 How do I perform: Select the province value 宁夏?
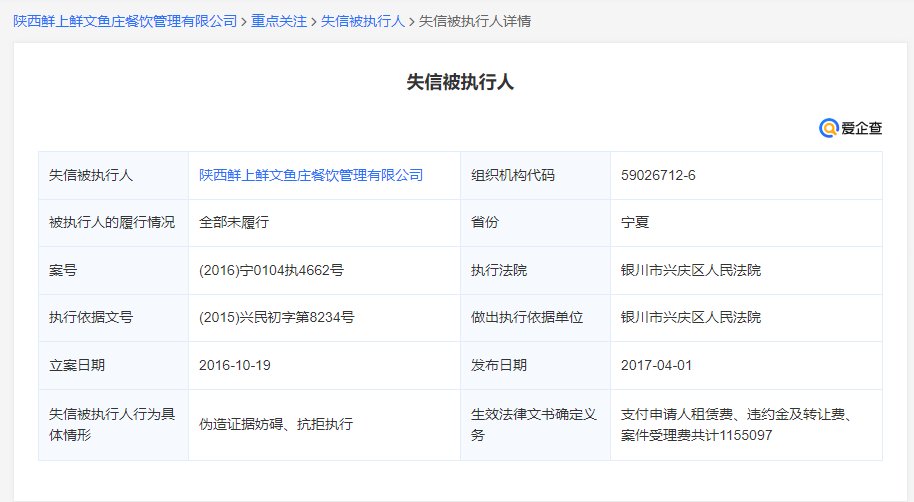[x=635, y=222]
